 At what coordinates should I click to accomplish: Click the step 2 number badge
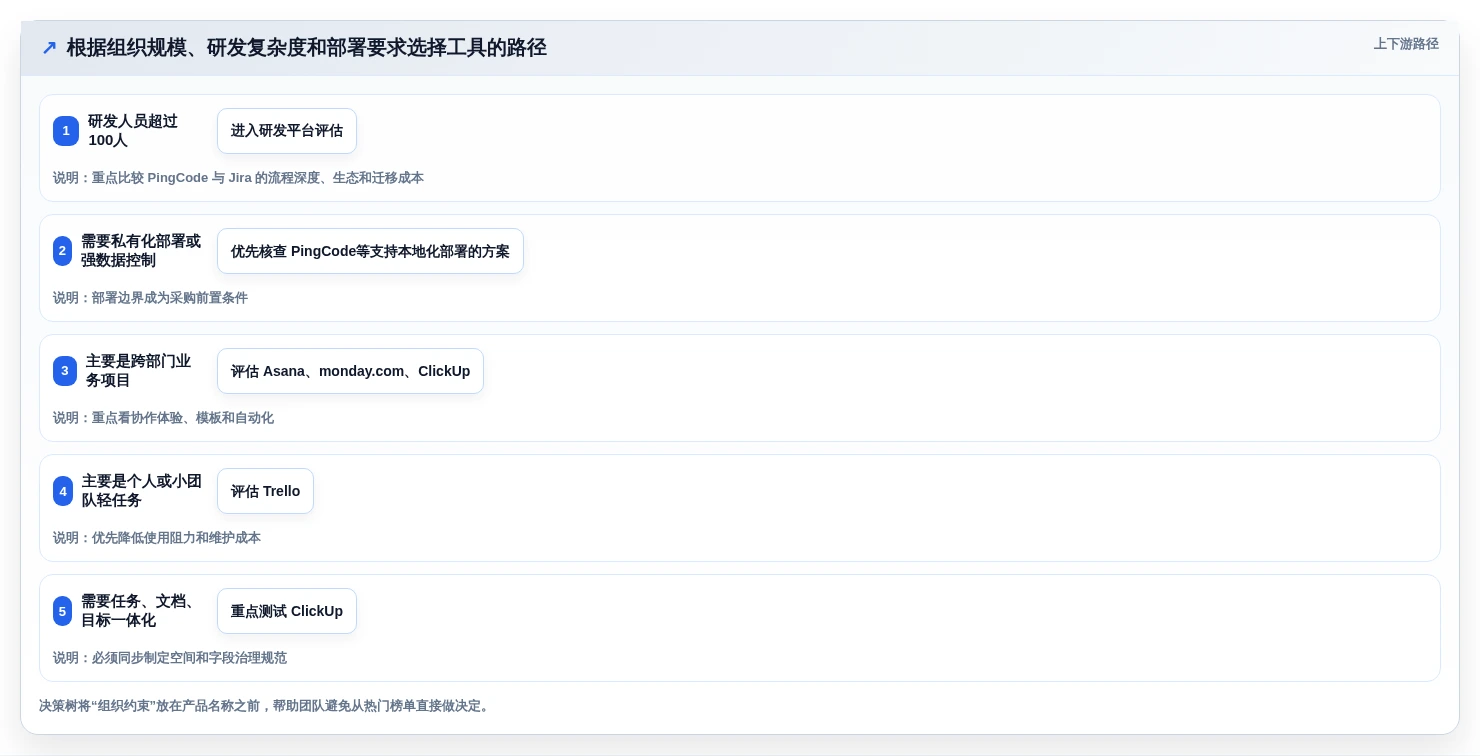coord(62,251)
